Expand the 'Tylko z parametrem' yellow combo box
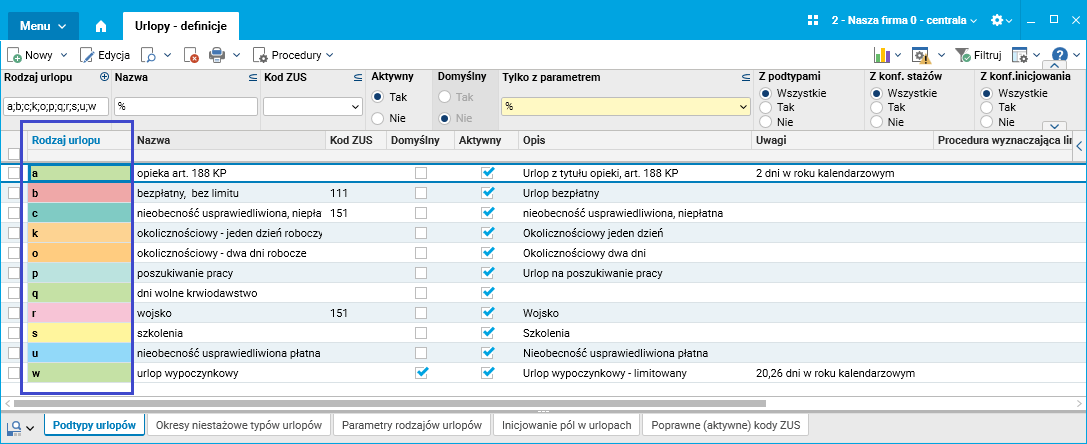The image size is (1087, 444). click(743, 106)
